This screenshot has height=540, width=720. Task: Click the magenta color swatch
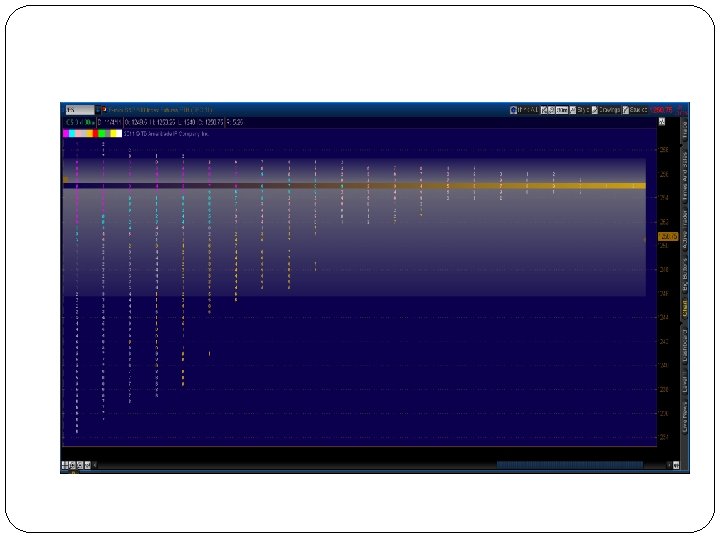click(x=66, y=134)
